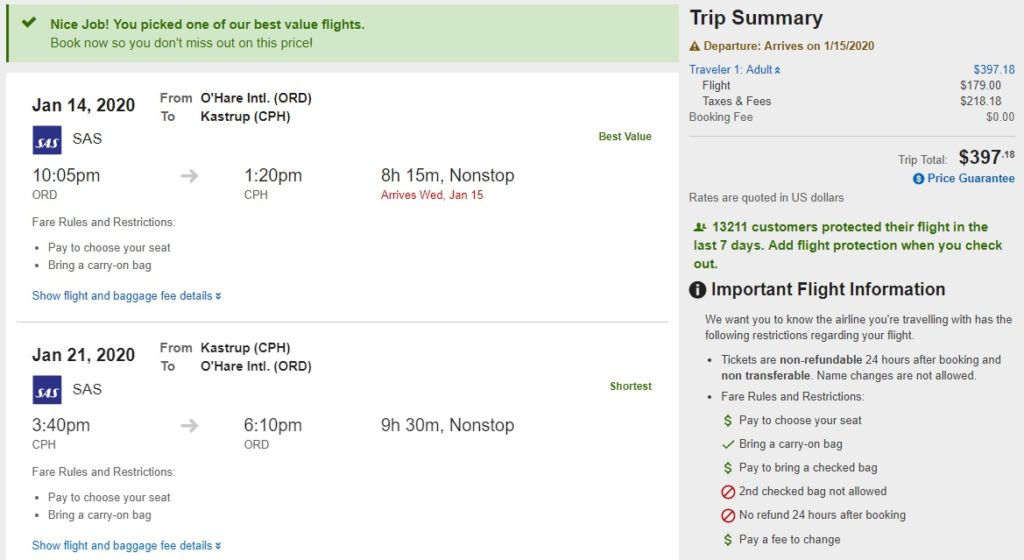Click the warning icon beside Departure notice

[x=695, y=46]
